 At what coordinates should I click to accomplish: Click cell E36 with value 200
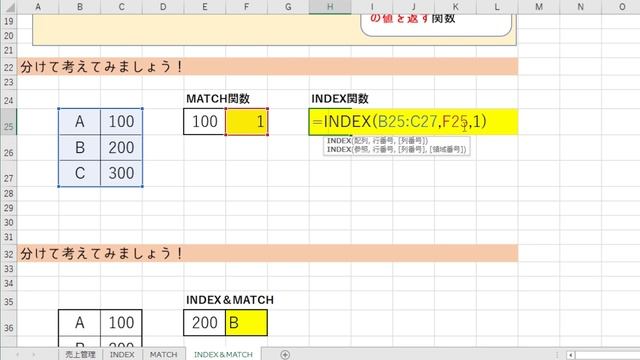click(x=204, y=323)
